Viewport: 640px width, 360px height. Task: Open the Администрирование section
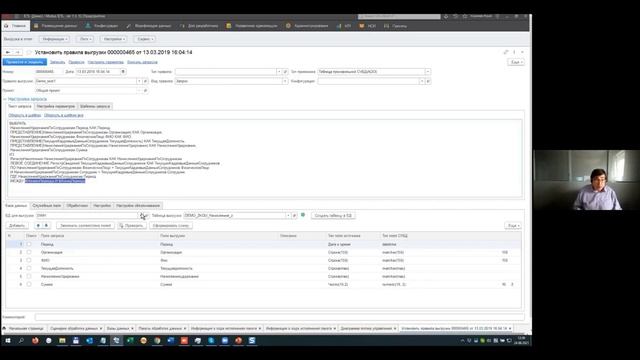coord(307,26)
